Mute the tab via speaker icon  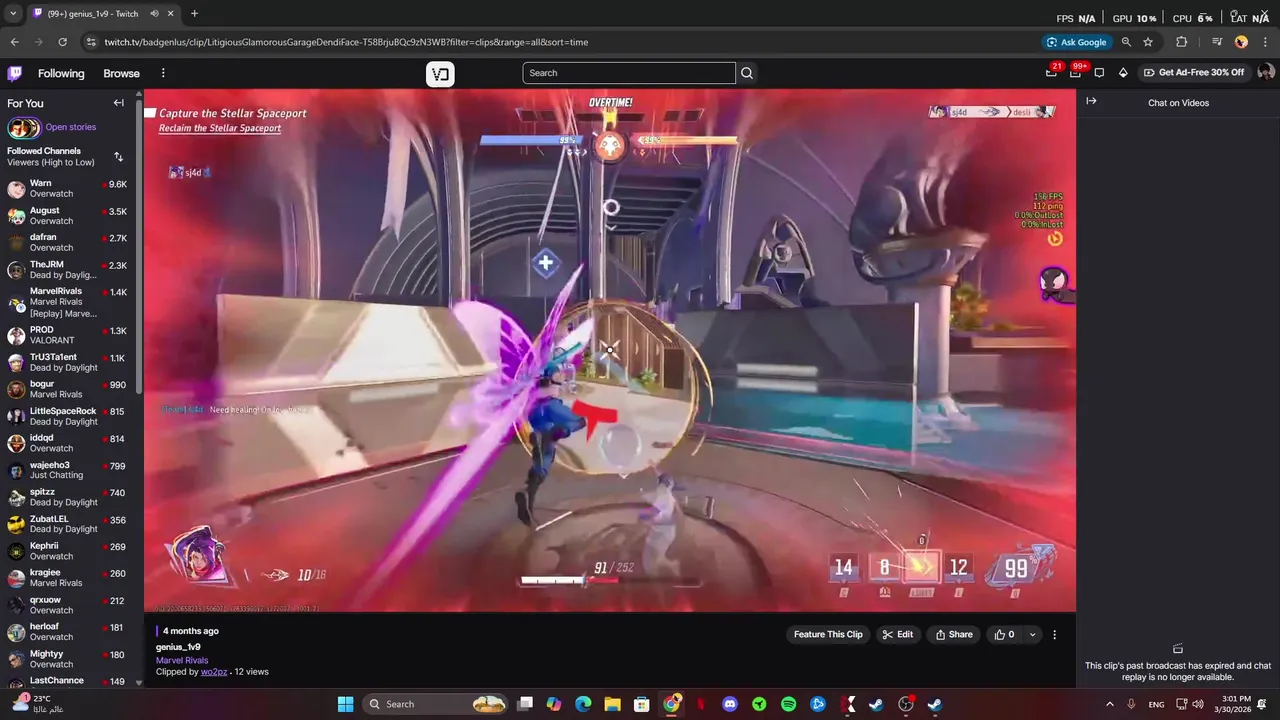[x=155, y=14]
